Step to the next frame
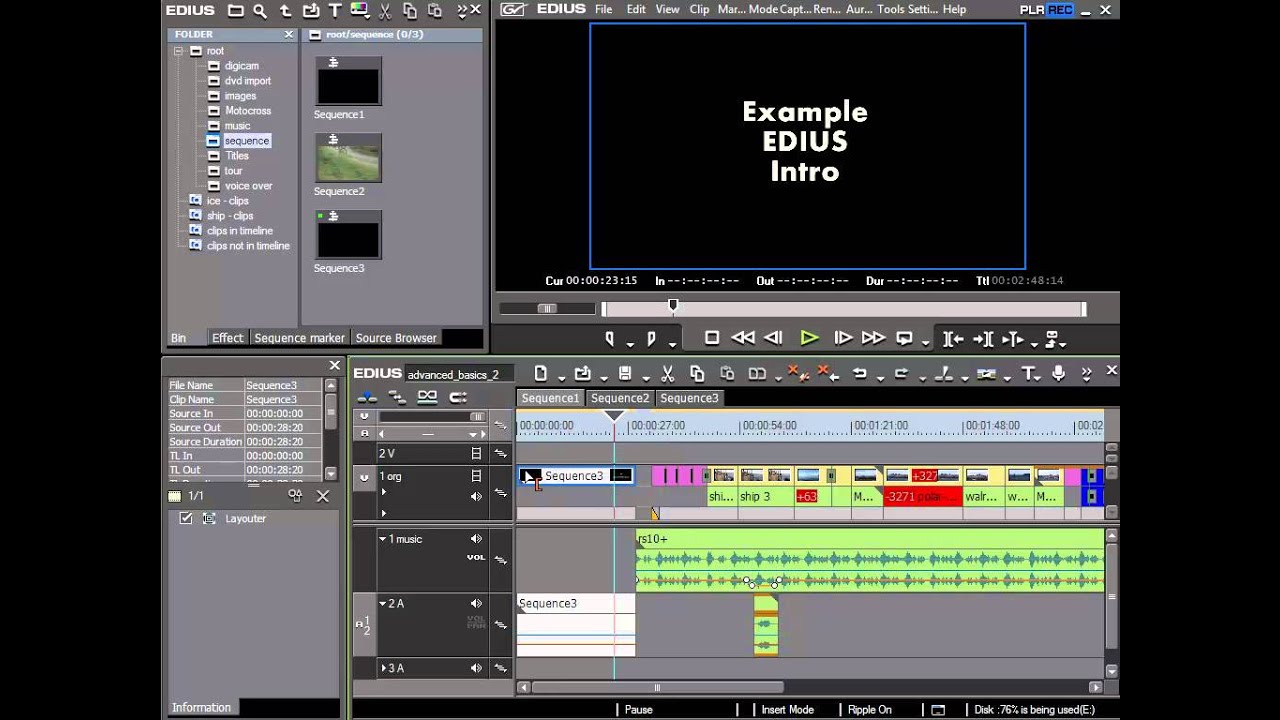This screenshot has height=720, width=1280. tap(843, 339)
